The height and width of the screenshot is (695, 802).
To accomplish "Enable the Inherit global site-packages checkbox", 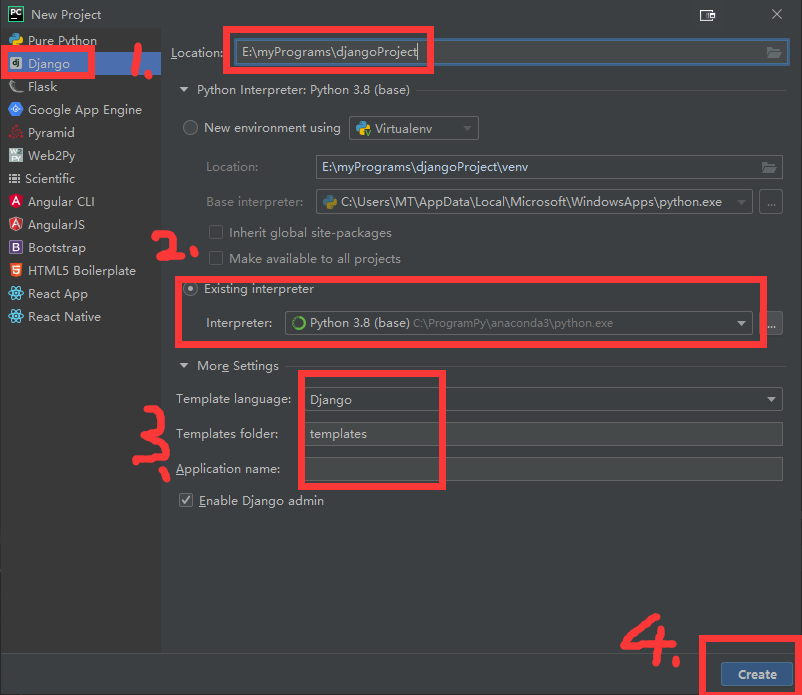I will (x=215, y=231).
